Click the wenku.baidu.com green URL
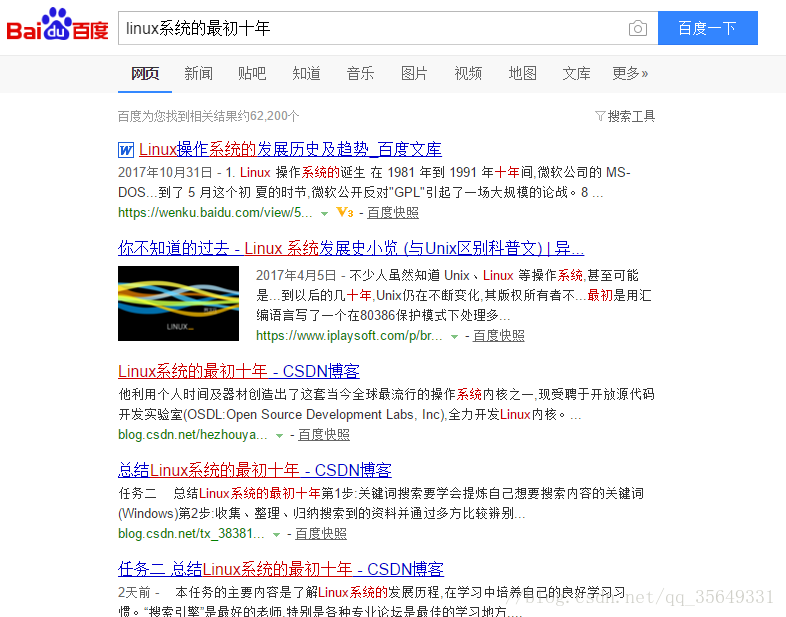 (x=215, y=213)
